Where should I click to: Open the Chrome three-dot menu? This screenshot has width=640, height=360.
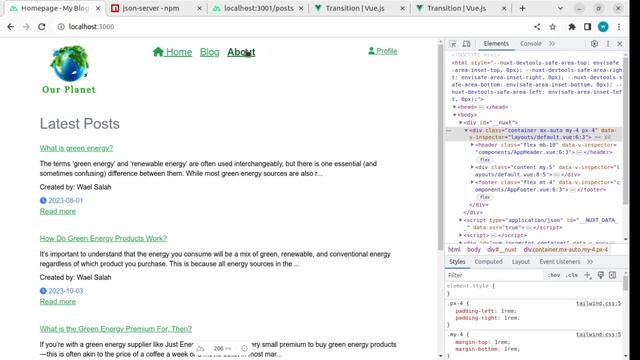point(619,27)
